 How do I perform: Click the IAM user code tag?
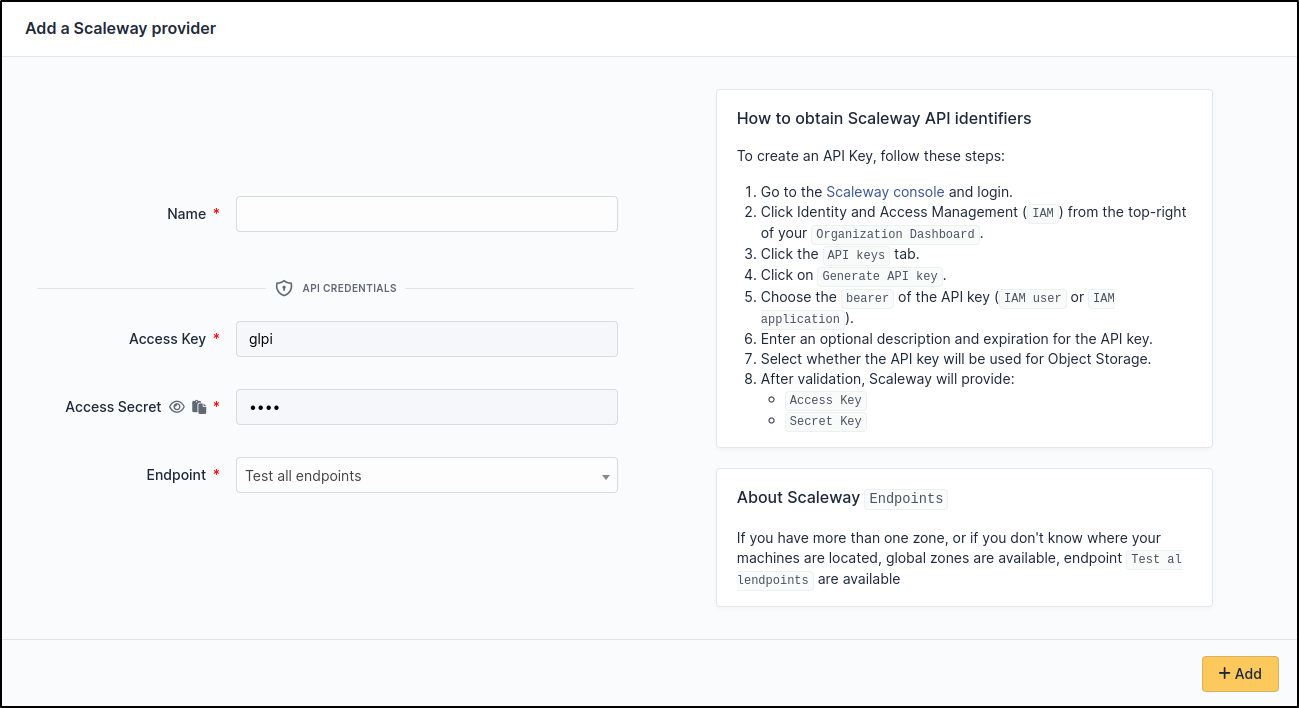[x=1032, y=298]
